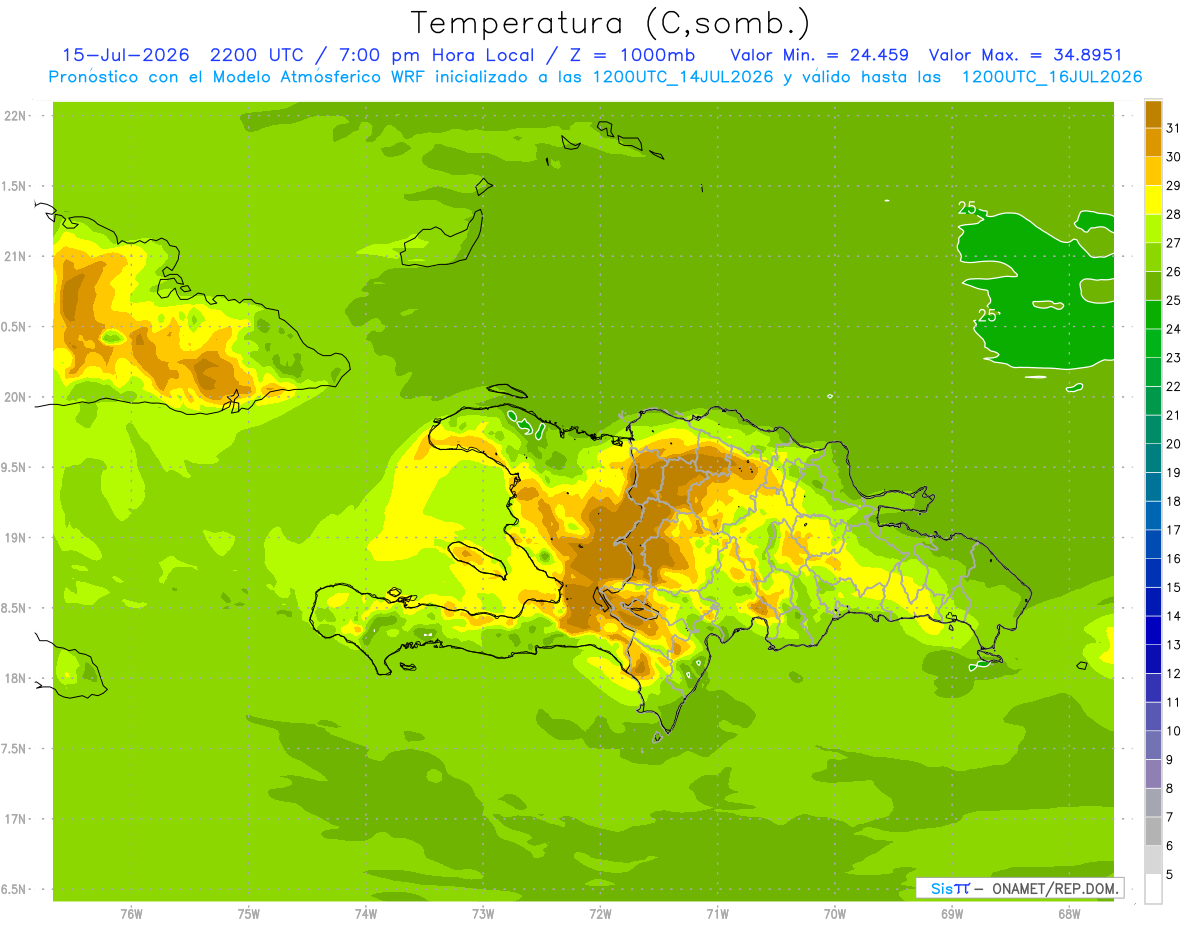Click latitude label "17N"

14,819
